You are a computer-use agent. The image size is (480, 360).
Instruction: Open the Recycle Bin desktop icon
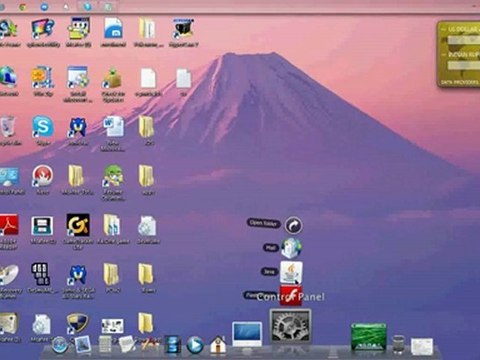pos(7,127)
